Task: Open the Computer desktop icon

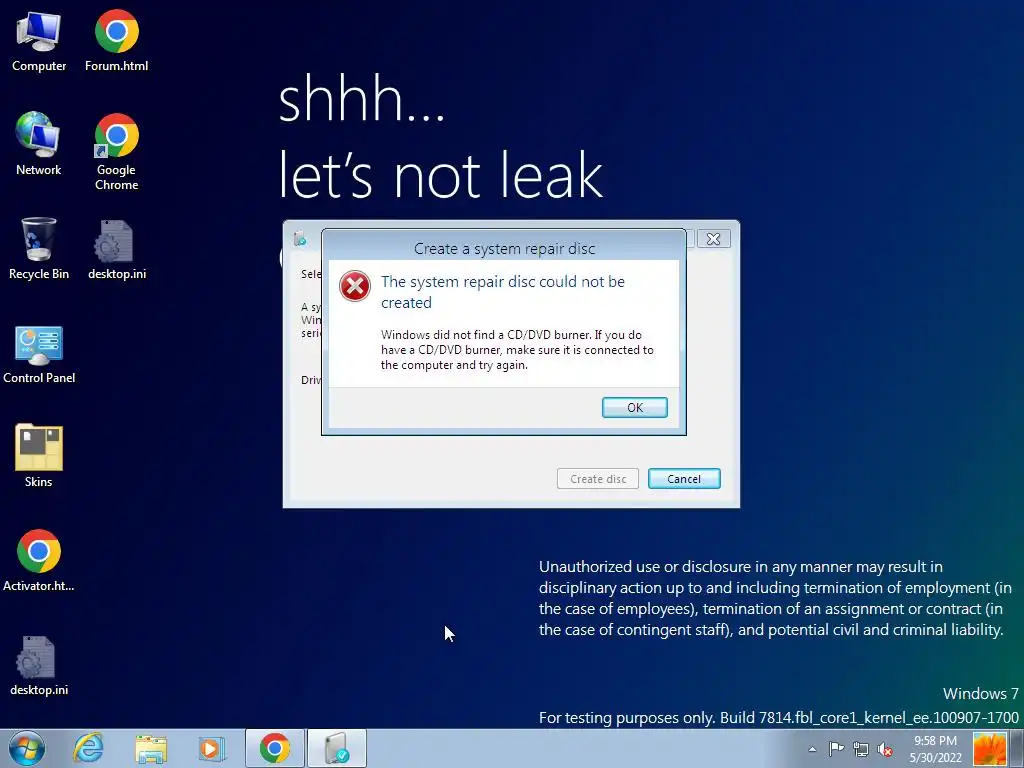Action: point(39,40)
